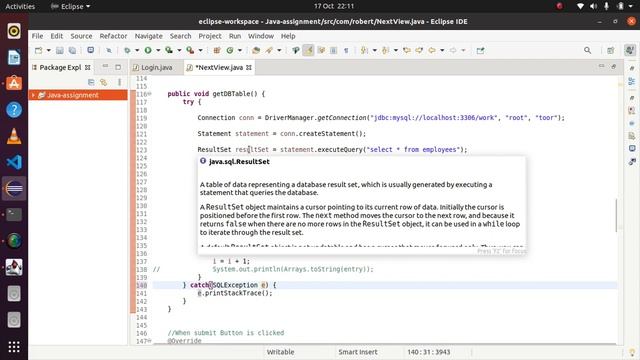The height and width of the screenshot is (360, 640).
Task: Click the resultSet variable in the code
Action: (252, 149)
